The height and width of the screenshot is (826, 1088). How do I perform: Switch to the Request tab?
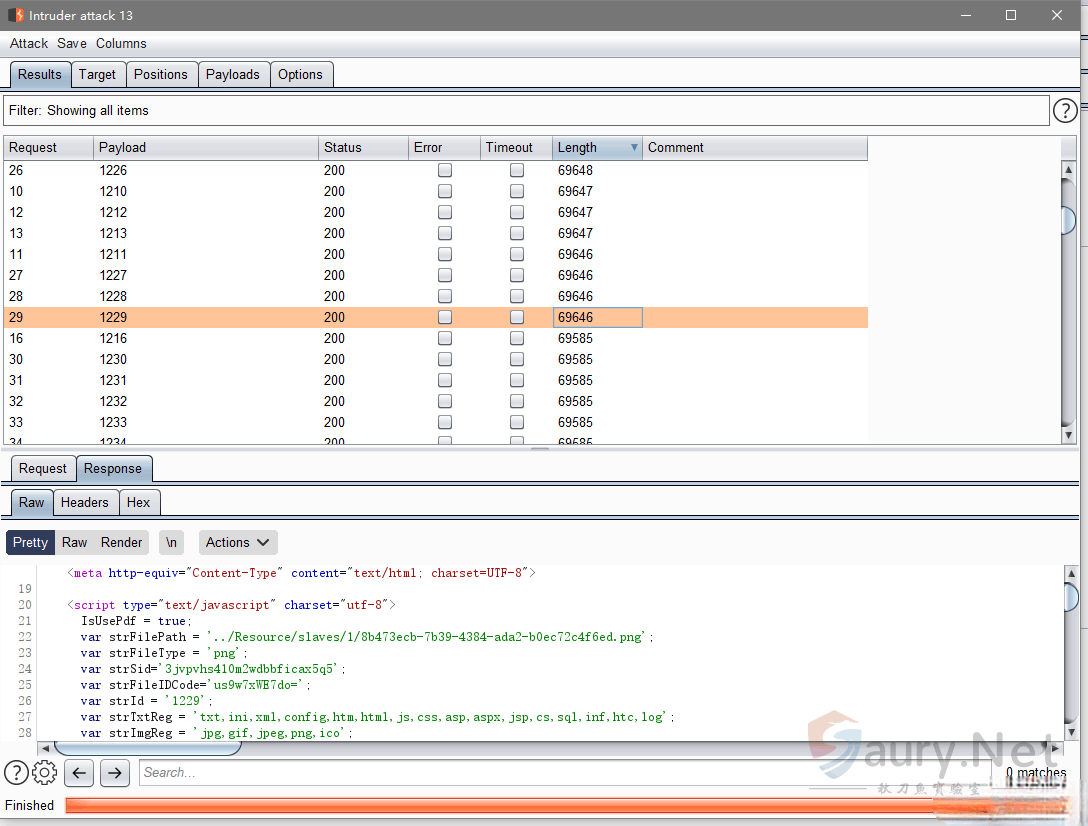point(43,468)
